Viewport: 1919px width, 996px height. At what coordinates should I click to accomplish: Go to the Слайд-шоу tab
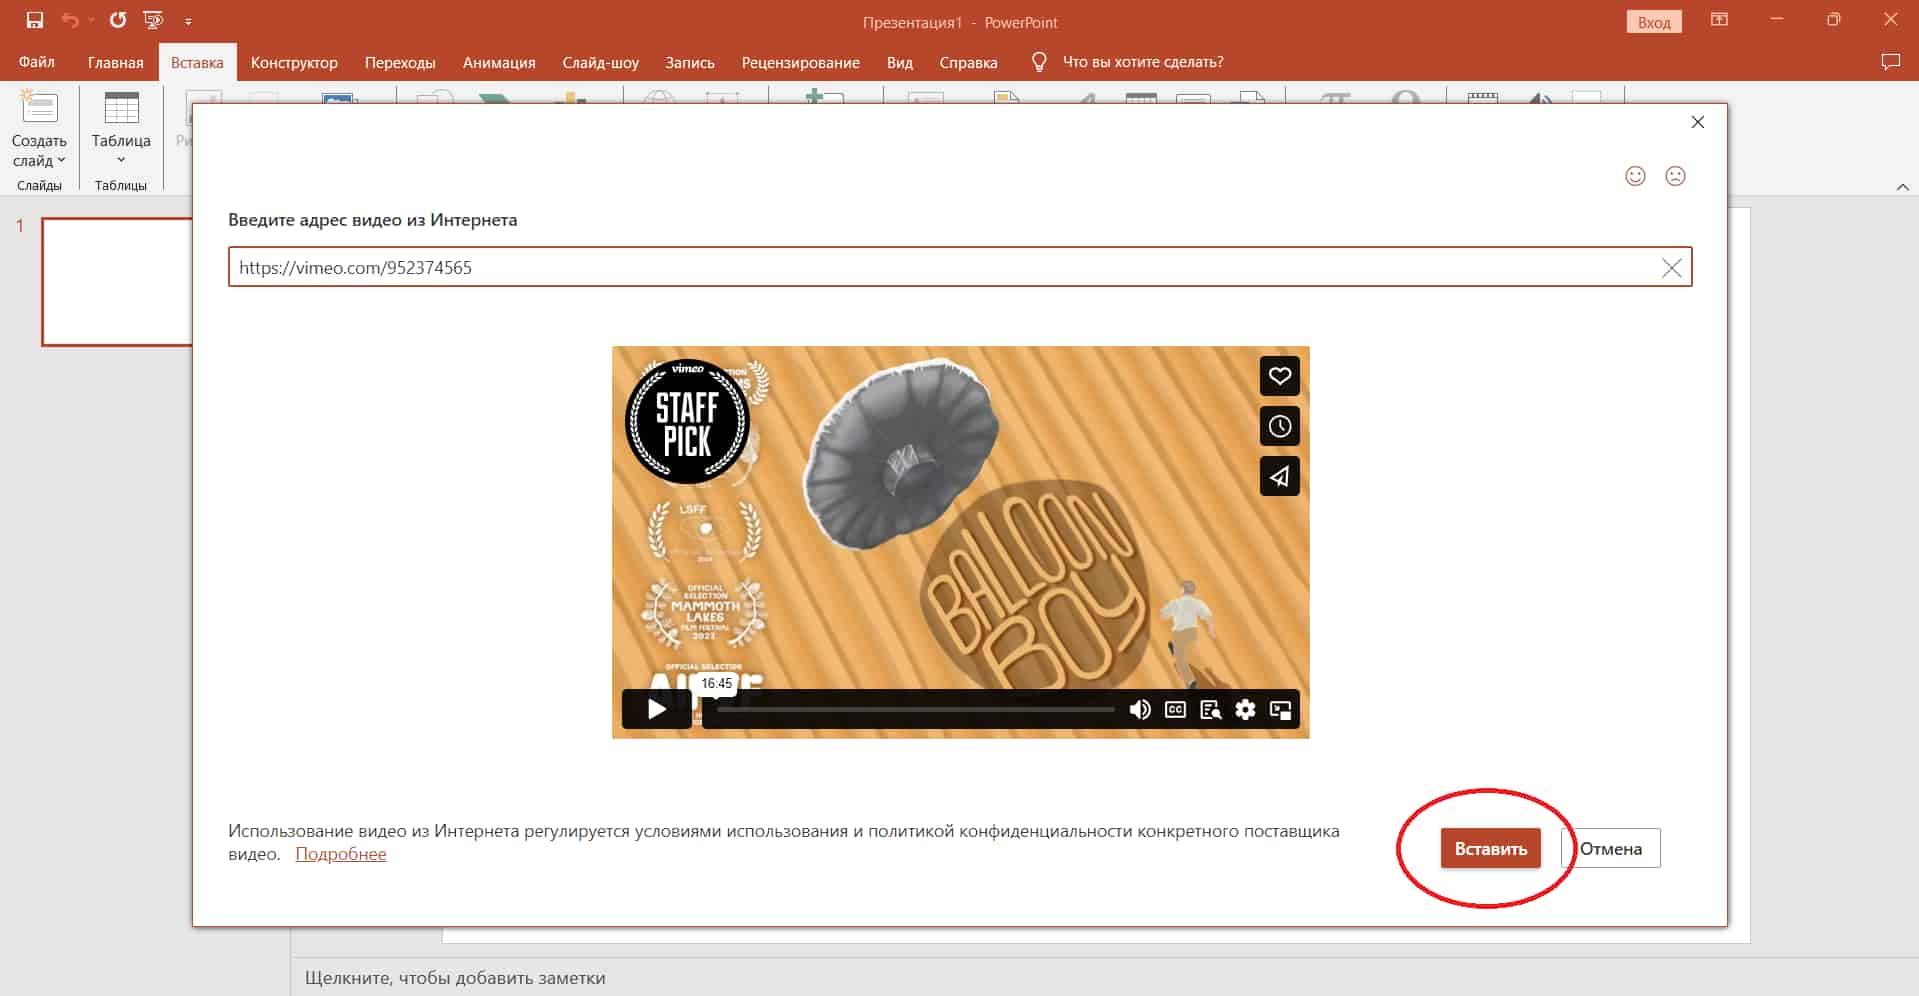600,62
